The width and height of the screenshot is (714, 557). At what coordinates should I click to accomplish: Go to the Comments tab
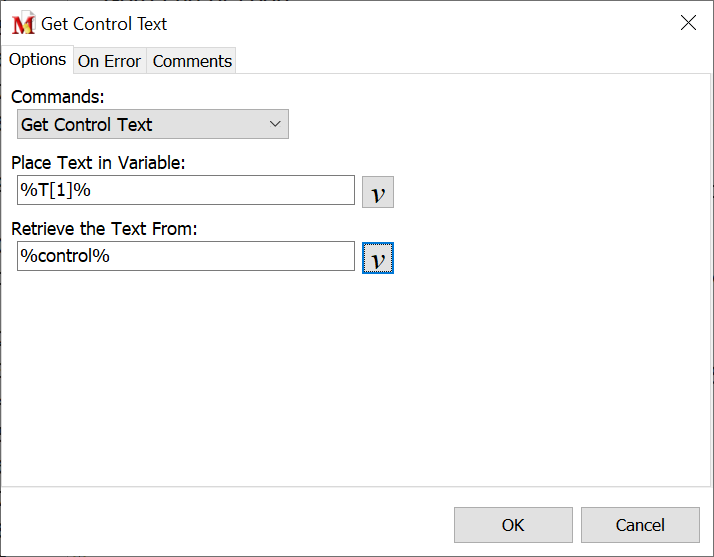point(192,61)
